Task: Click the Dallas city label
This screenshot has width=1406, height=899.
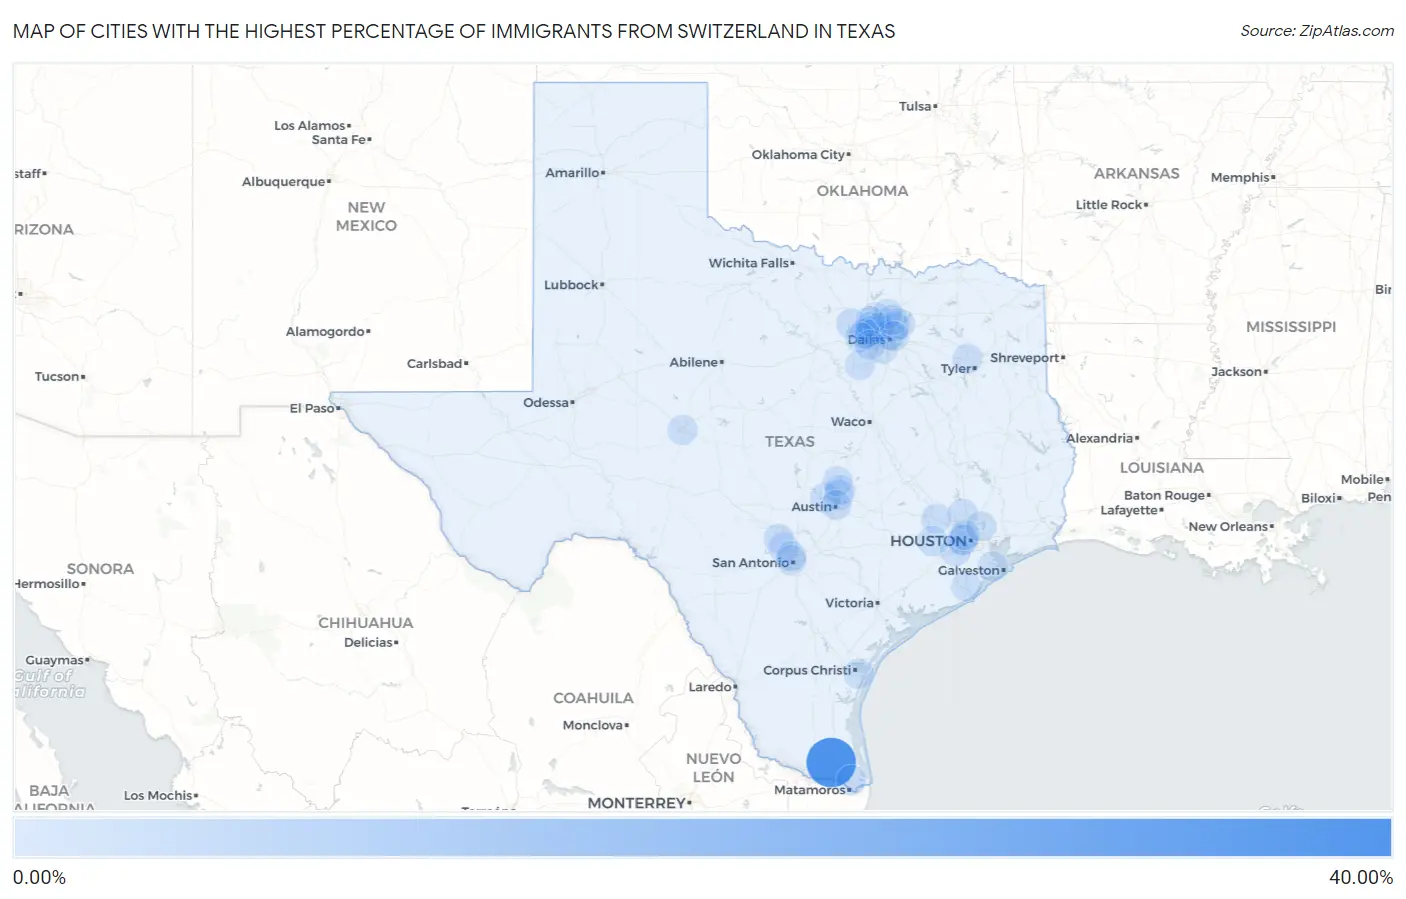Action: (866, 340)
